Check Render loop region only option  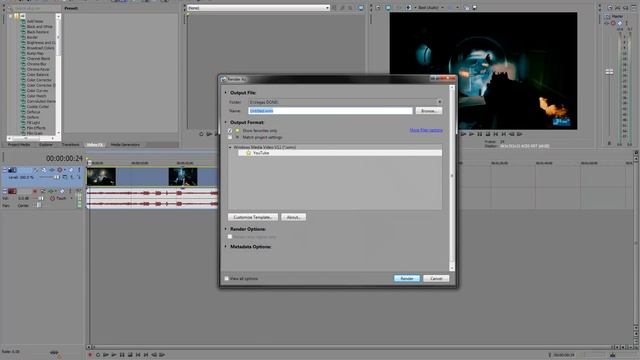coord(230,237)
